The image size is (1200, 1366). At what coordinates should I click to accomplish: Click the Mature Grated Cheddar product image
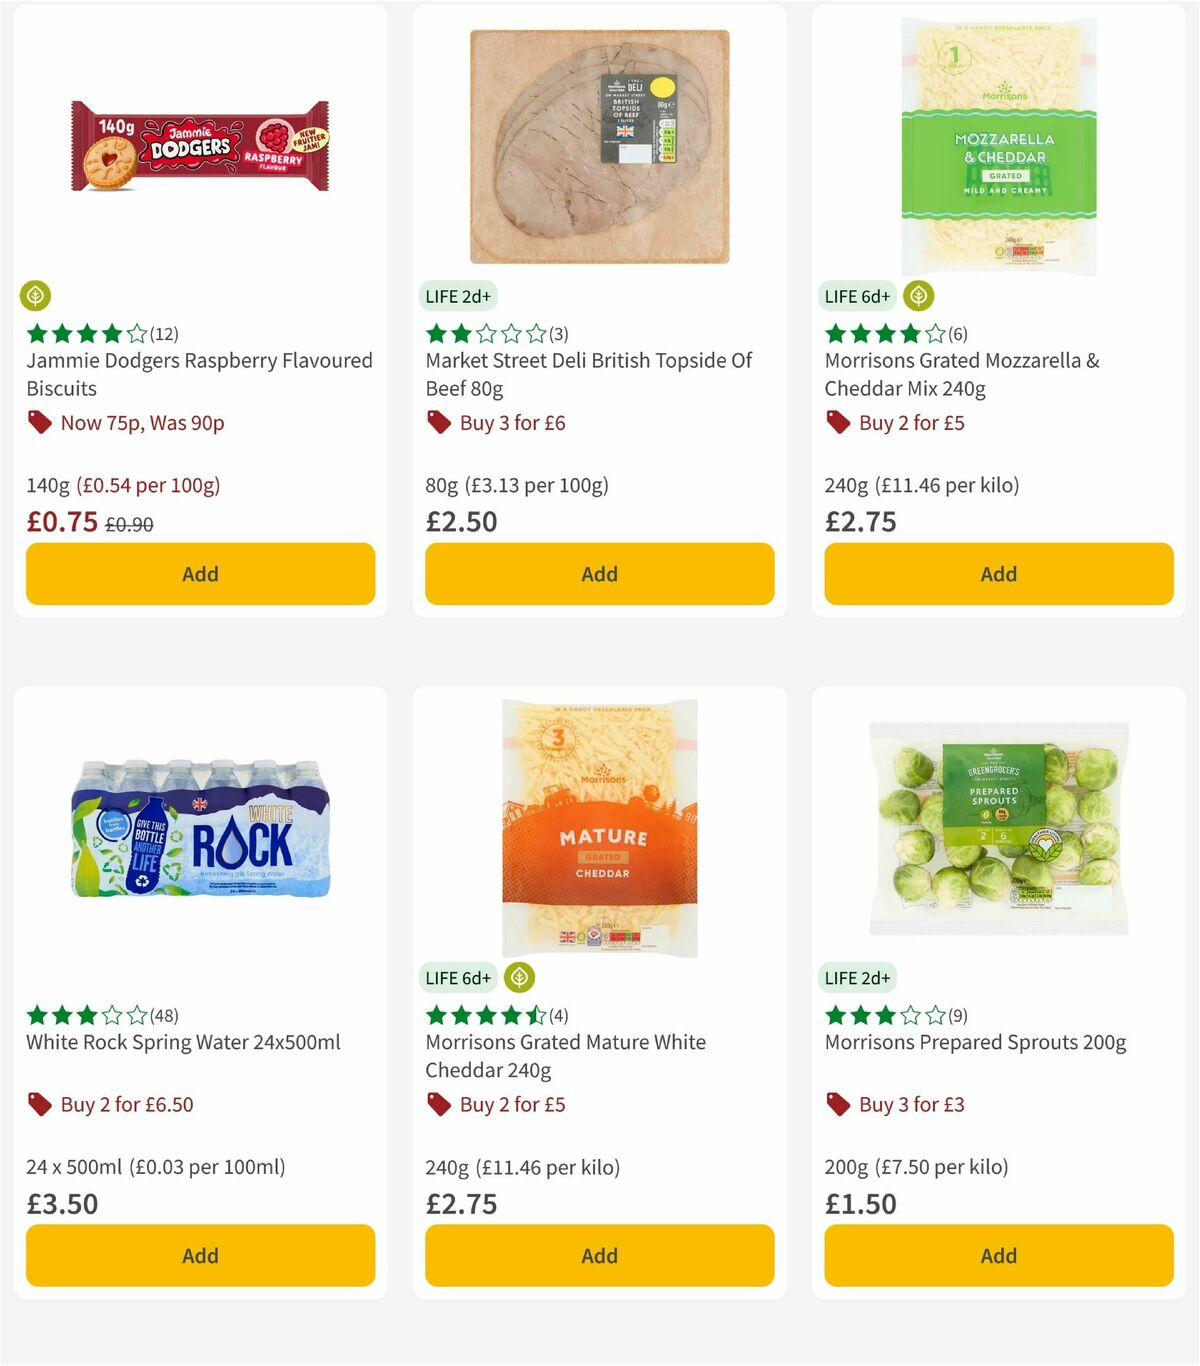(x=598, y=830)
